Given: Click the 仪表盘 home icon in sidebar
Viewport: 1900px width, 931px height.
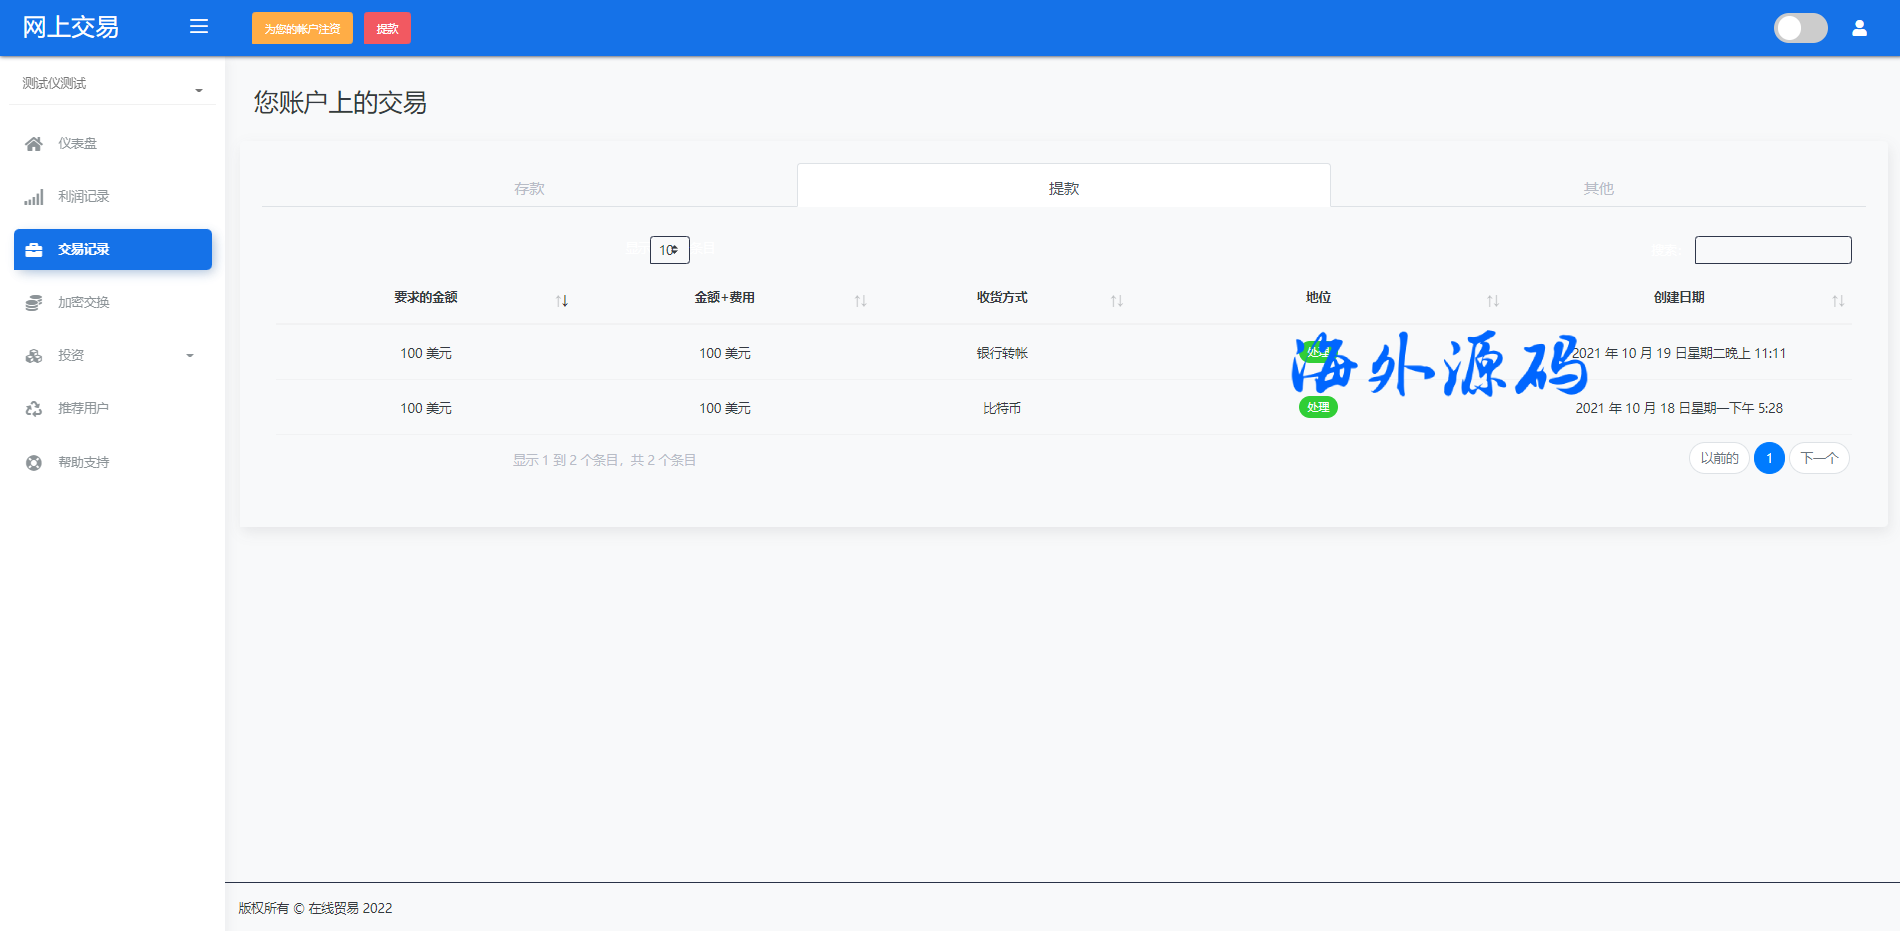Looking at the screenshot, I should tap(34, 144).
